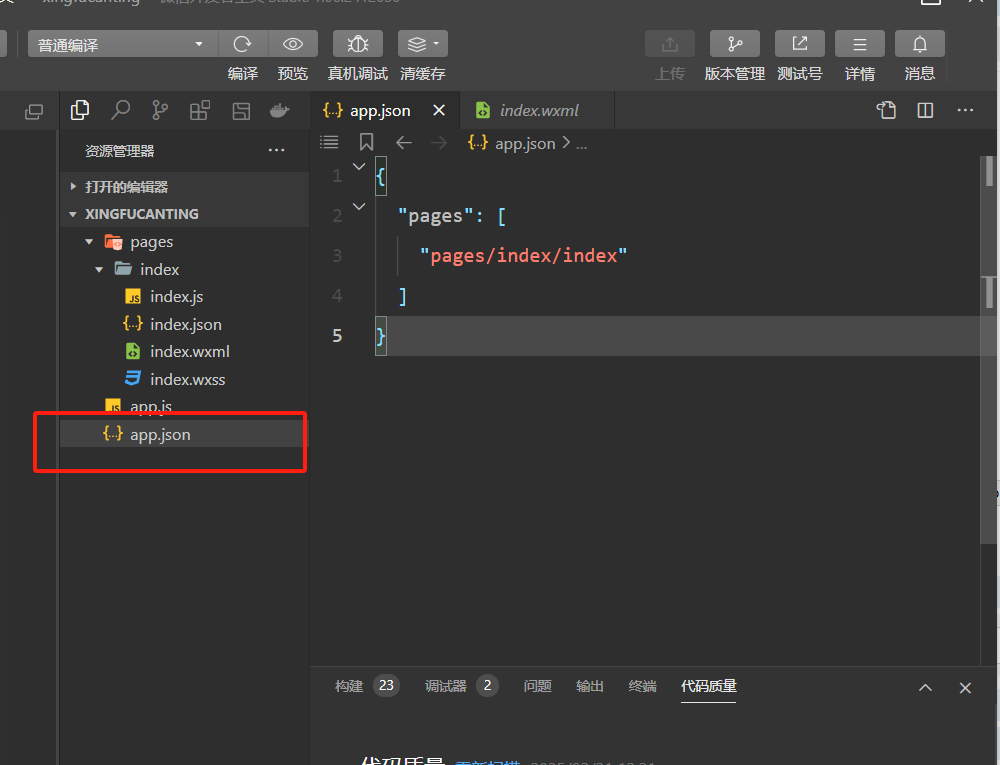This screenshot has width=1000, height=765.
Task: Open the Docker whale icon in sidebar
Action: [x=279, y=110]
